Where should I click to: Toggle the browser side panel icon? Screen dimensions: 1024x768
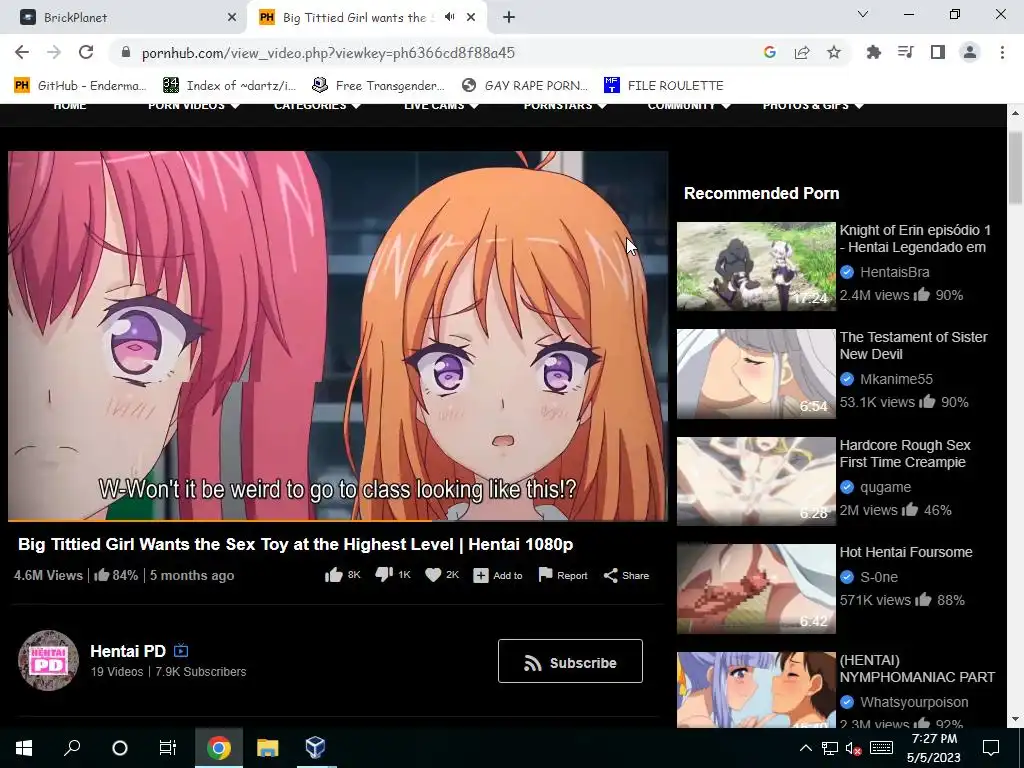coord(938,52)
